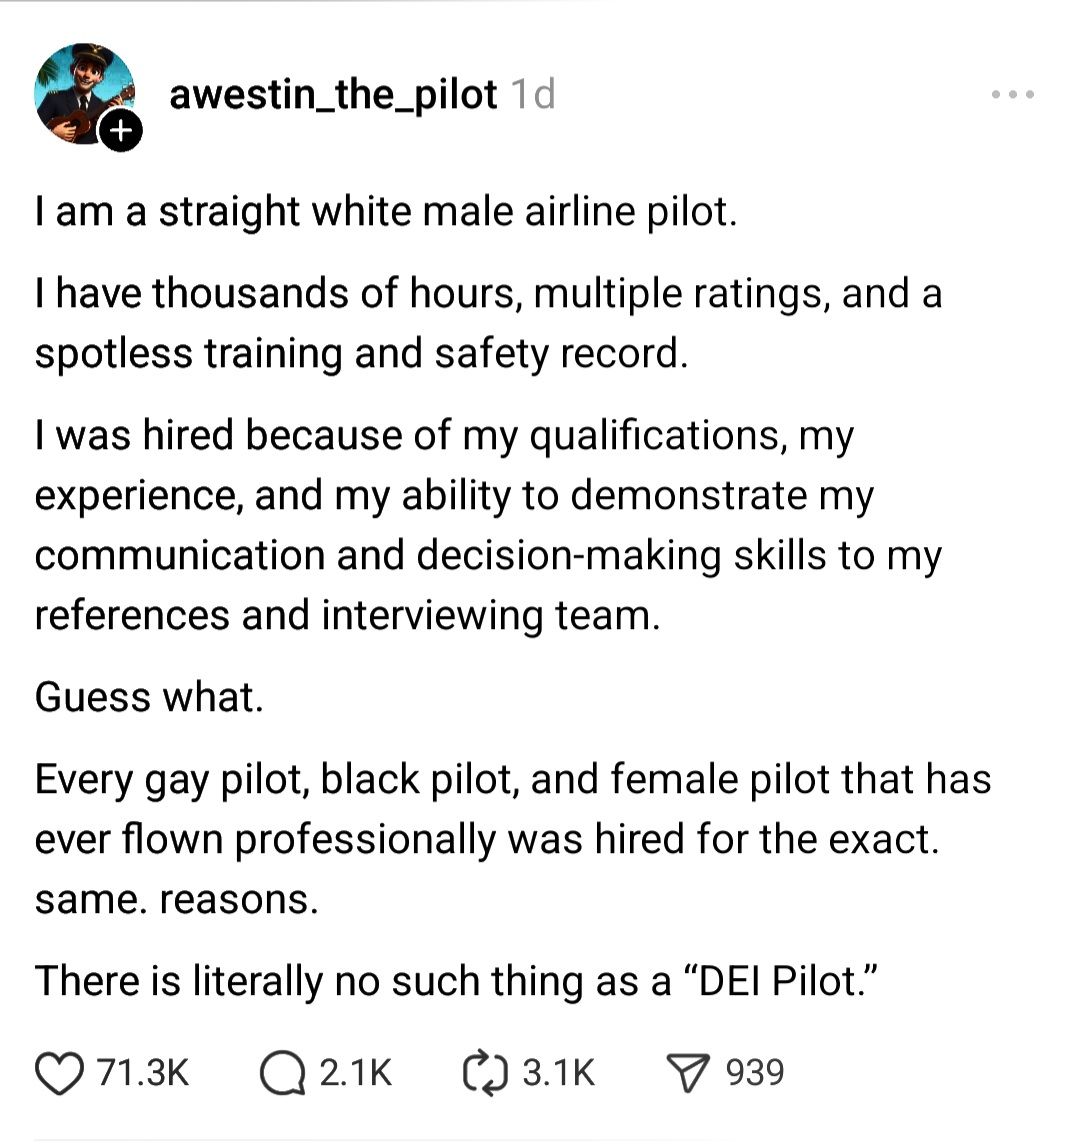Select the "thousands of hours, multiple ratings" paragraph
The height and width of the screenshot is (1144, 1080).
(488, 323)
